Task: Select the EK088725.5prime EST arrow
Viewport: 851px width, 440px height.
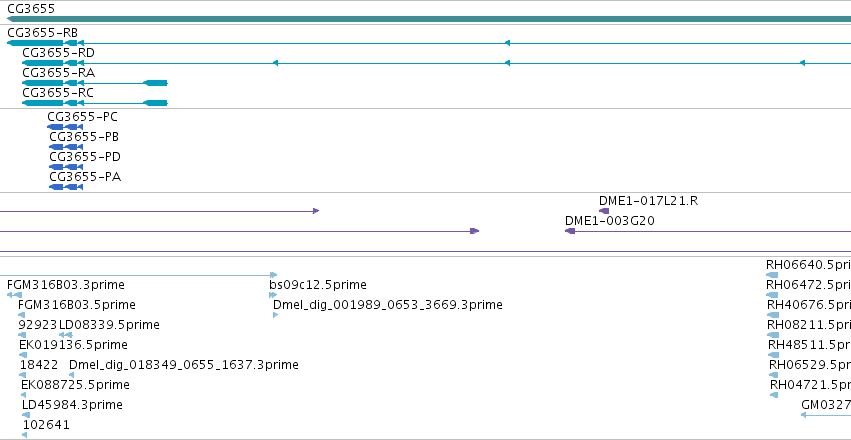Action: tap(23, 396)
